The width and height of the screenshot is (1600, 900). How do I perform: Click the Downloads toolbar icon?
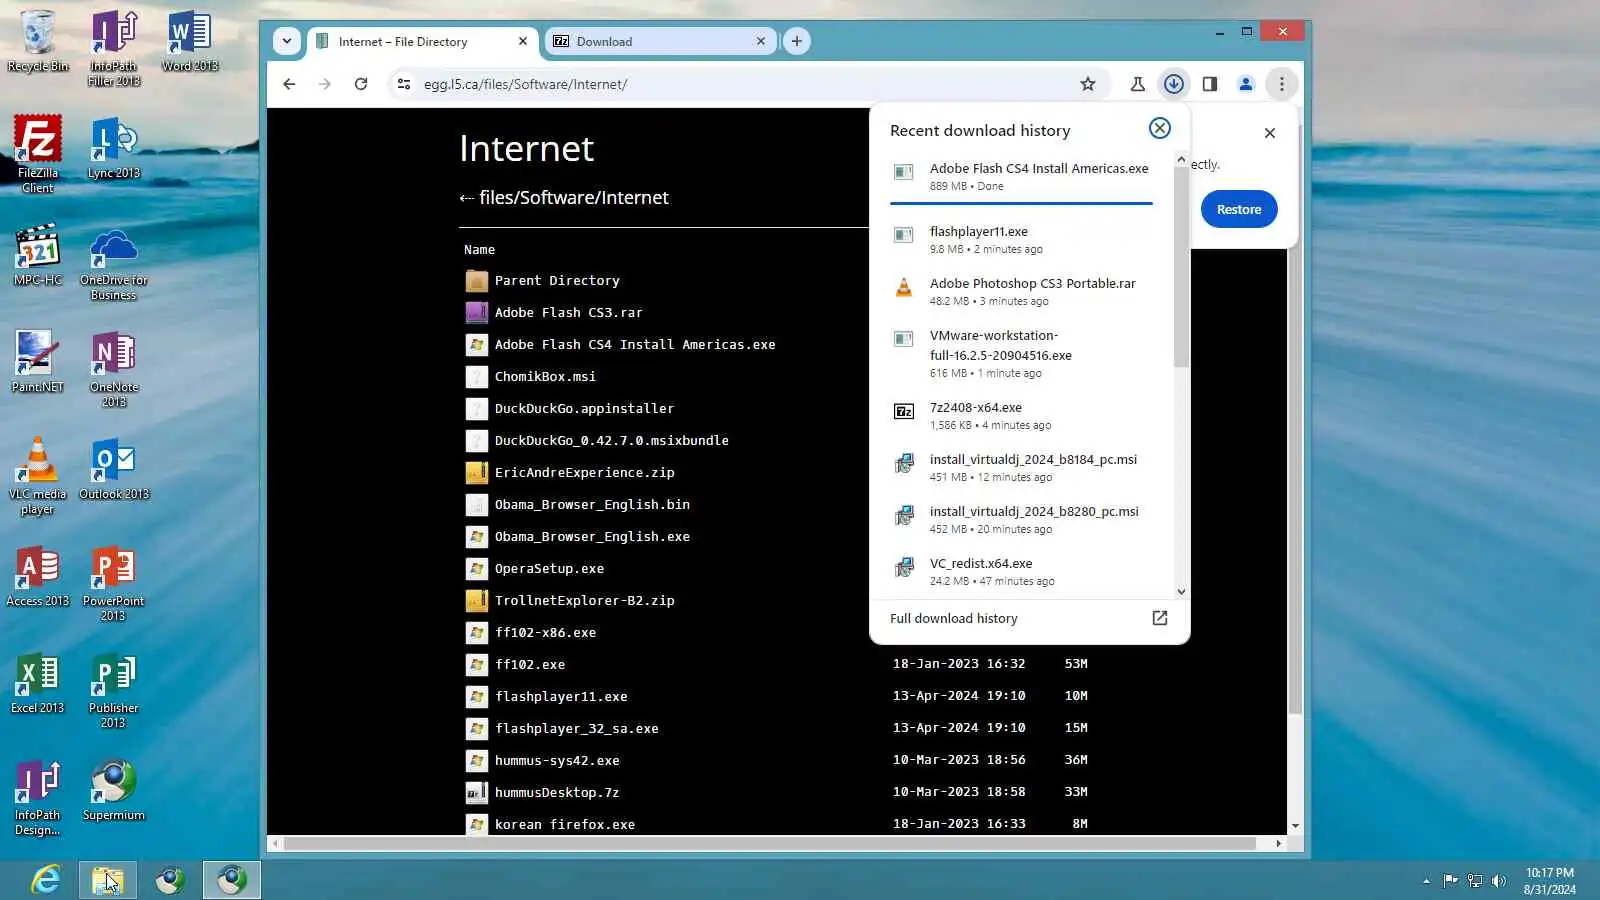click(1174, 84)
